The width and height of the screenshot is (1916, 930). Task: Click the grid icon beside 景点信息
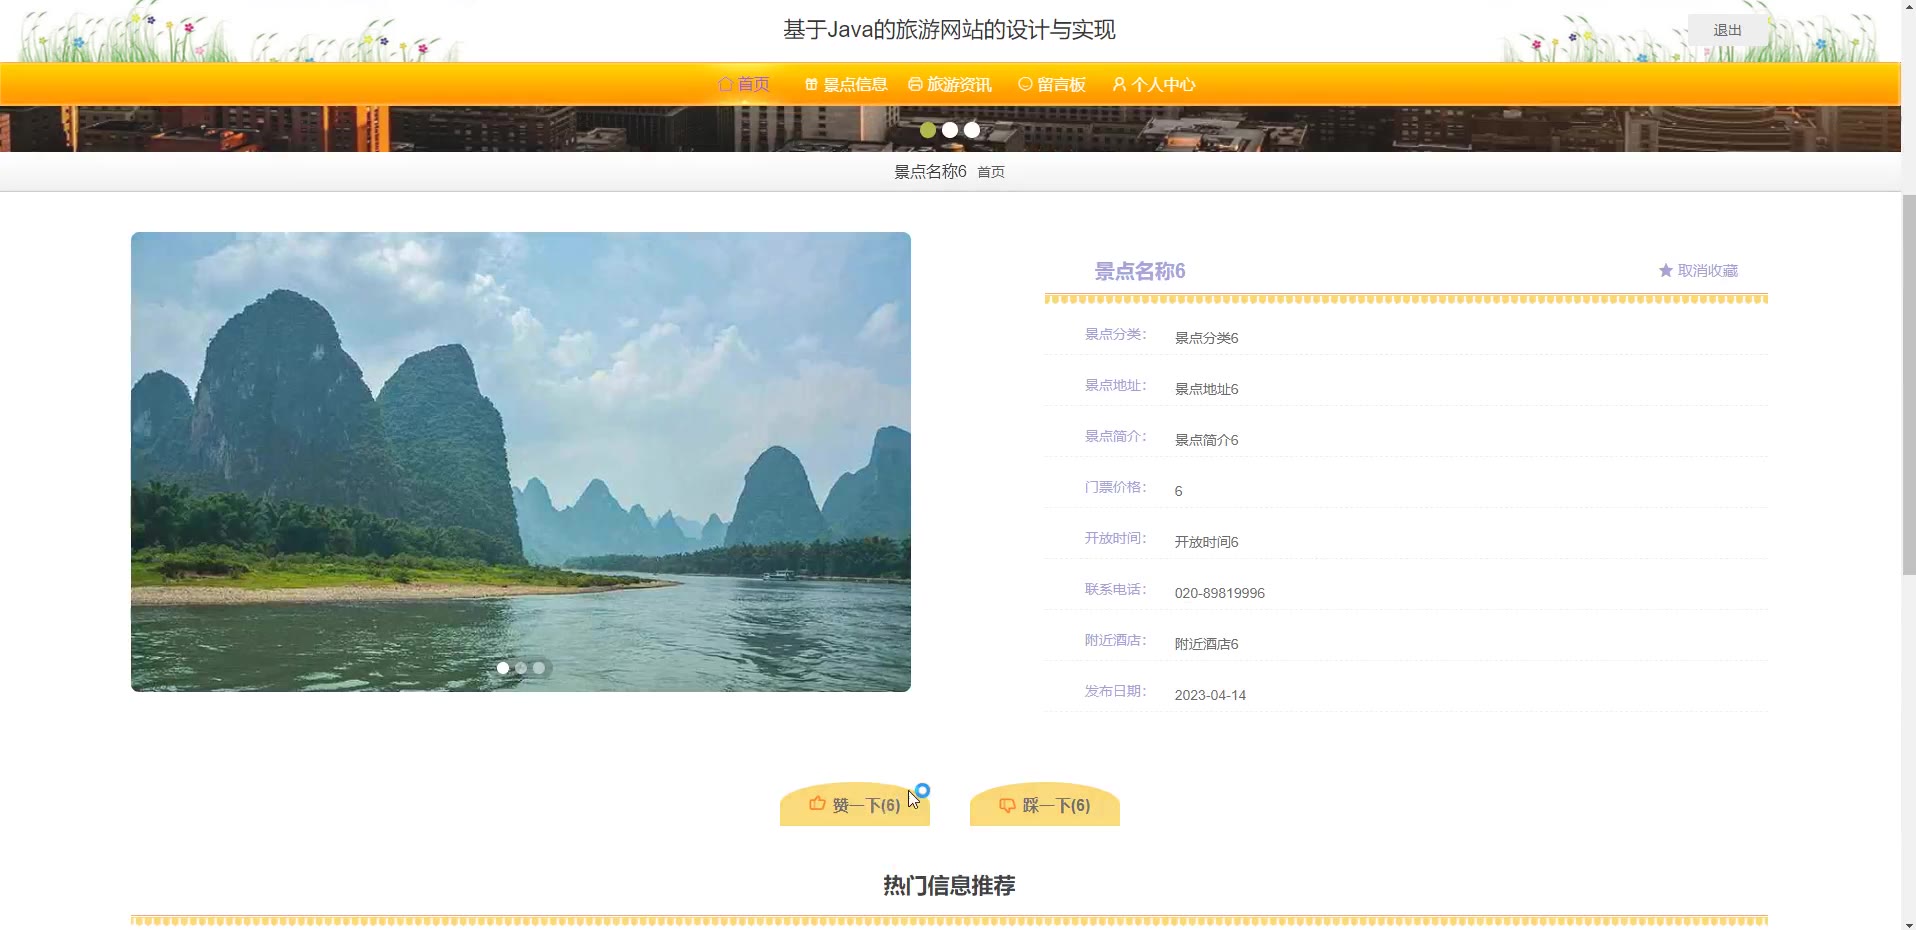[811, 84]
